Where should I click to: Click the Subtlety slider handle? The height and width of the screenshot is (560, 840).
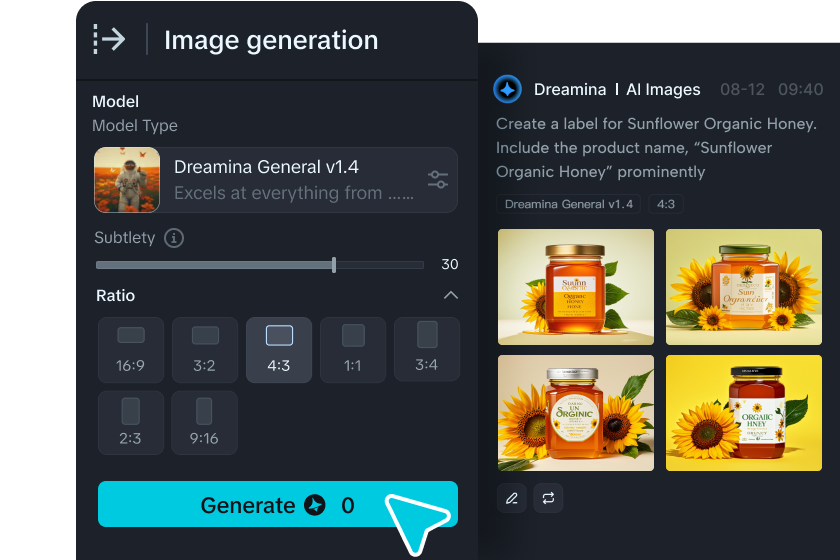coord(334,265)
